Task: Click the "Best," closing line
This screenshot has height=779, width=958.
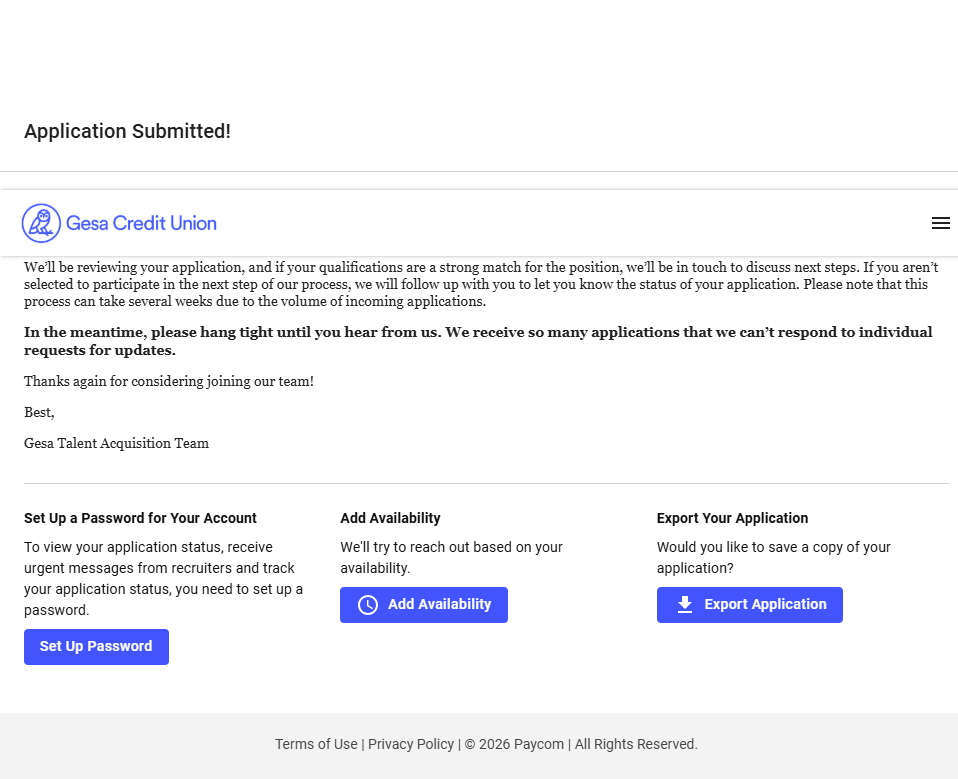Action: point(39,412)
